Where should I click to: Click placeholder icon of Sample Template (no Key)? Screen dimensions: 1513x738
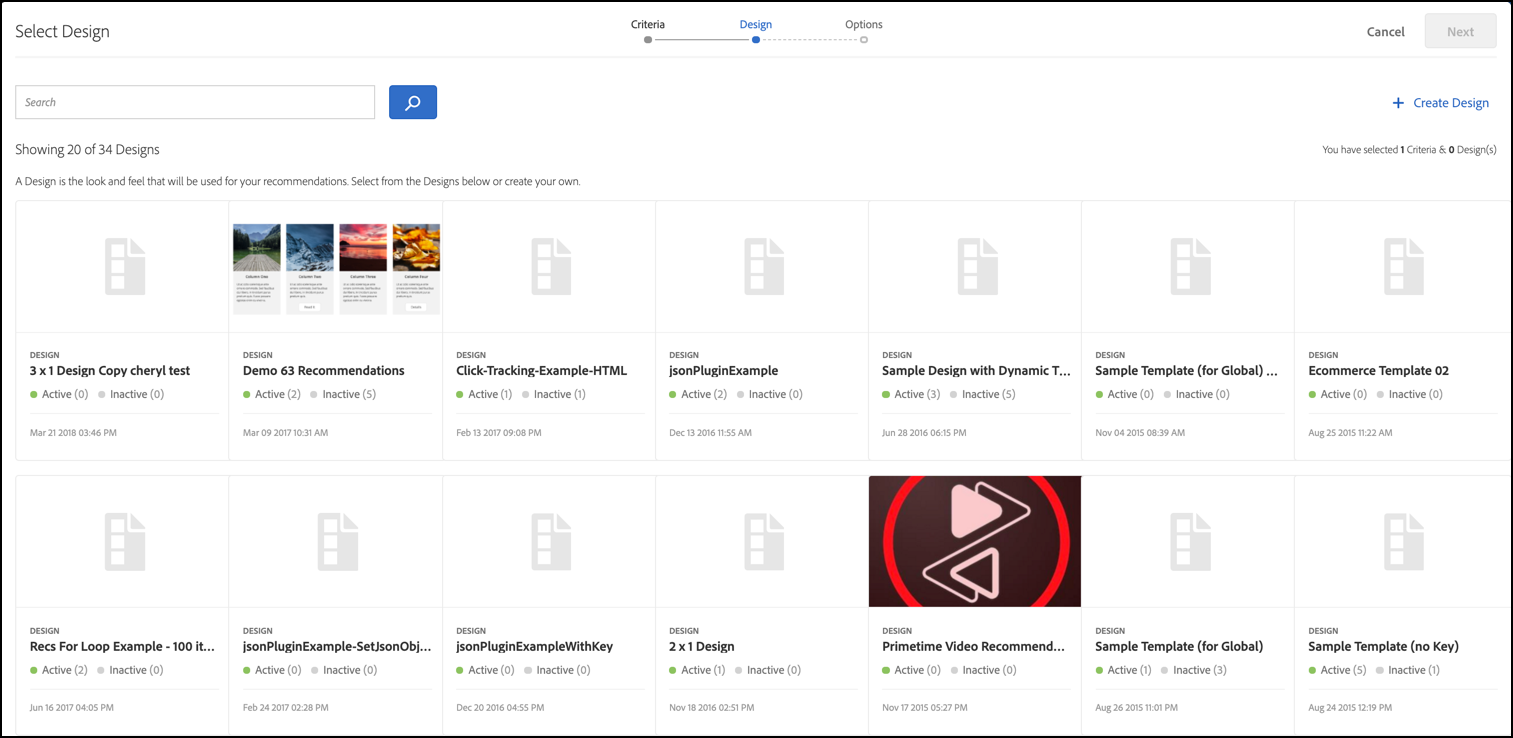[1403, 542]
